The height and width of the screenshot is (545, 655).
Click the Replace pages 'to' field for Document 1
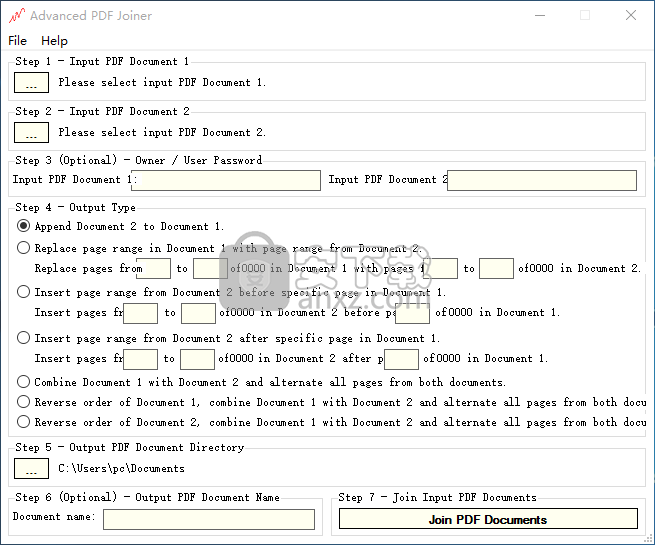coord(210,269)
